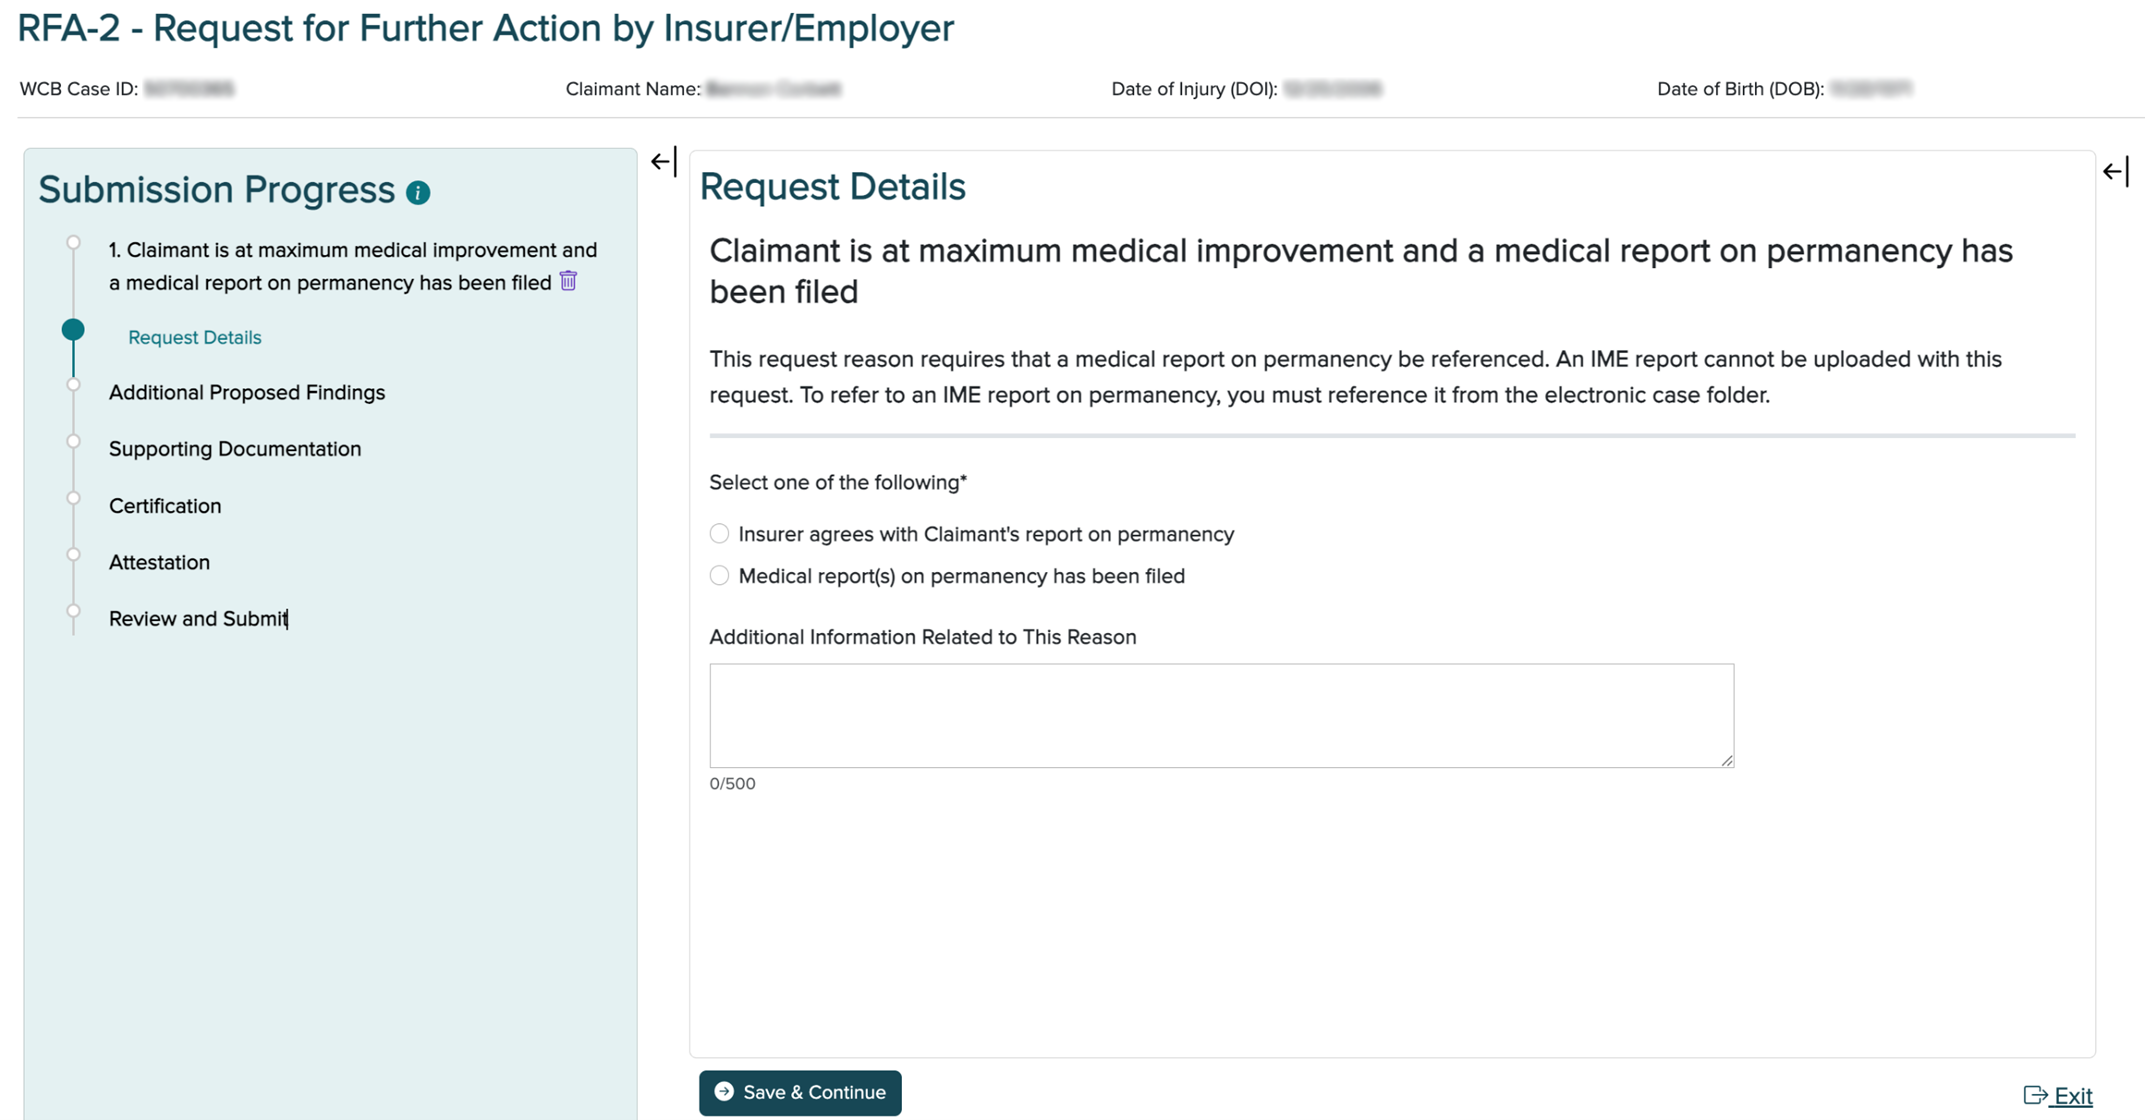Click the info icon beside Submission Progress
Viewport: 2145px width, 1120px height.
(x=419, y=190)
